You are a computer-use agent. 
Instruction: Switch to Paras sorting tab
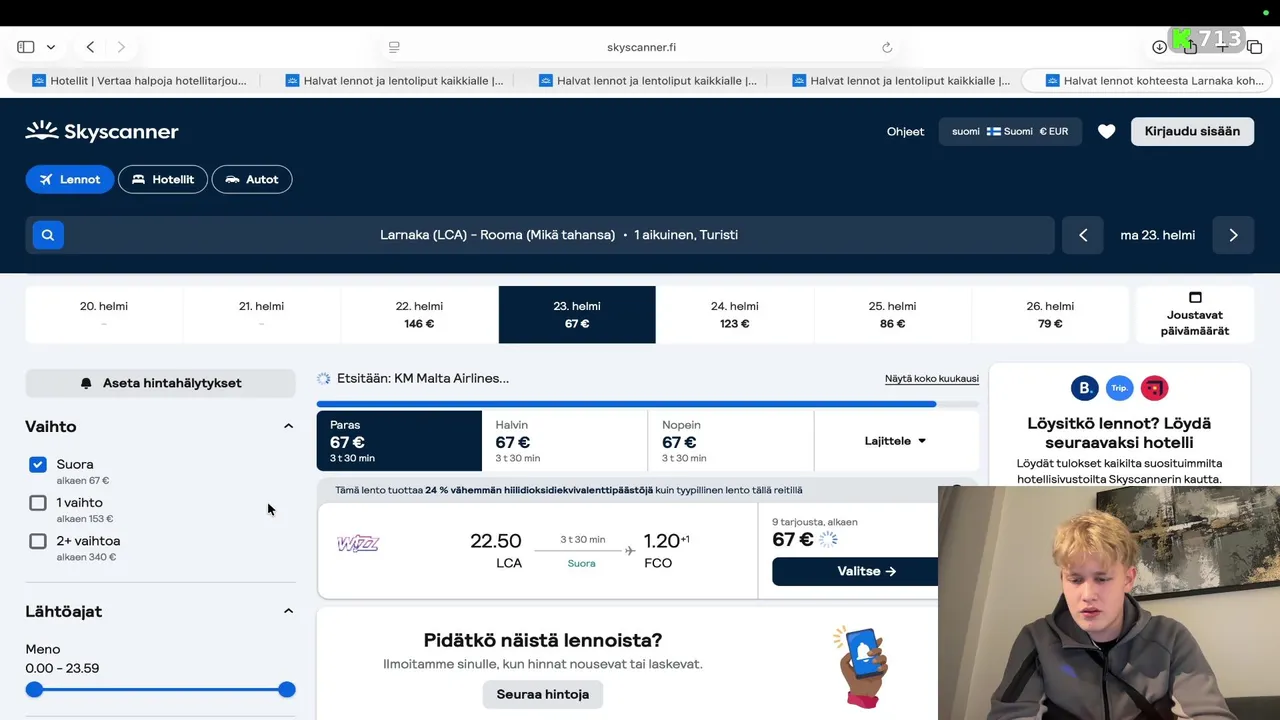click(399, 441)
